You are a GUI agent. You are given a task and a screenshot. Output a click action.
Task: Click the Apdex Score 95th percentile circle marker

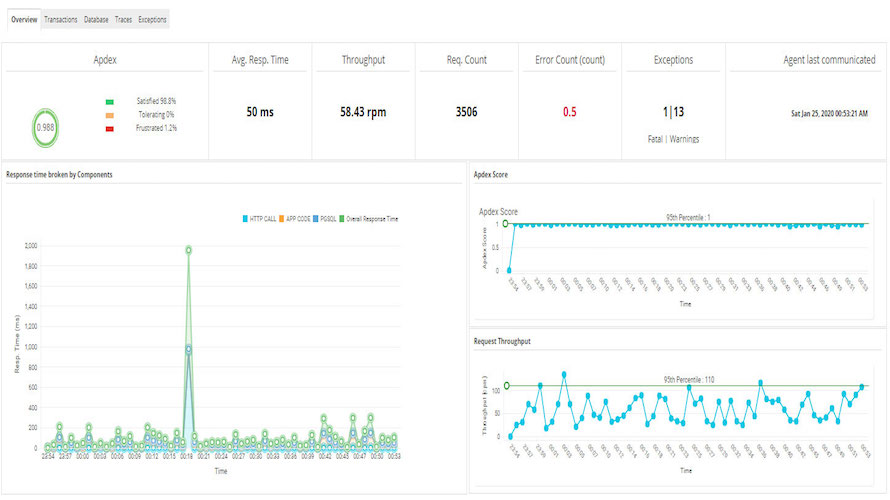coord(507,224)
